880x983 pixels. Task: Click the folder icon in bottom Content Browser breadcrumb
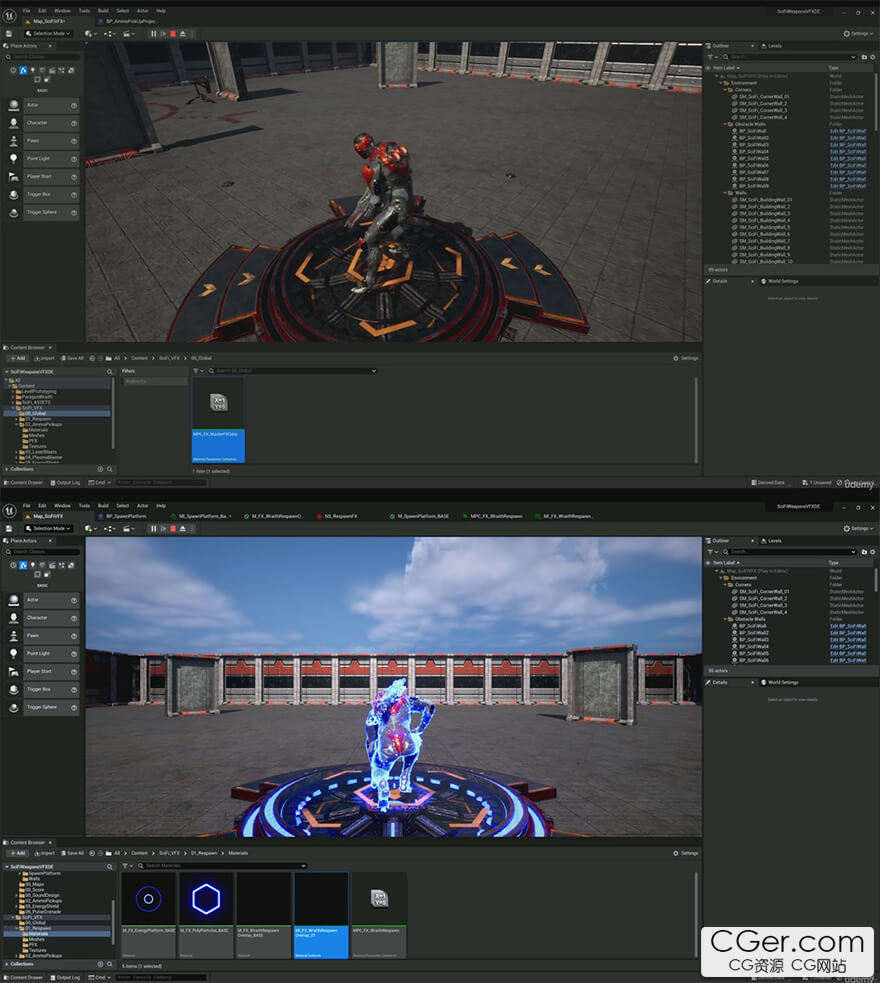(108, 853)
